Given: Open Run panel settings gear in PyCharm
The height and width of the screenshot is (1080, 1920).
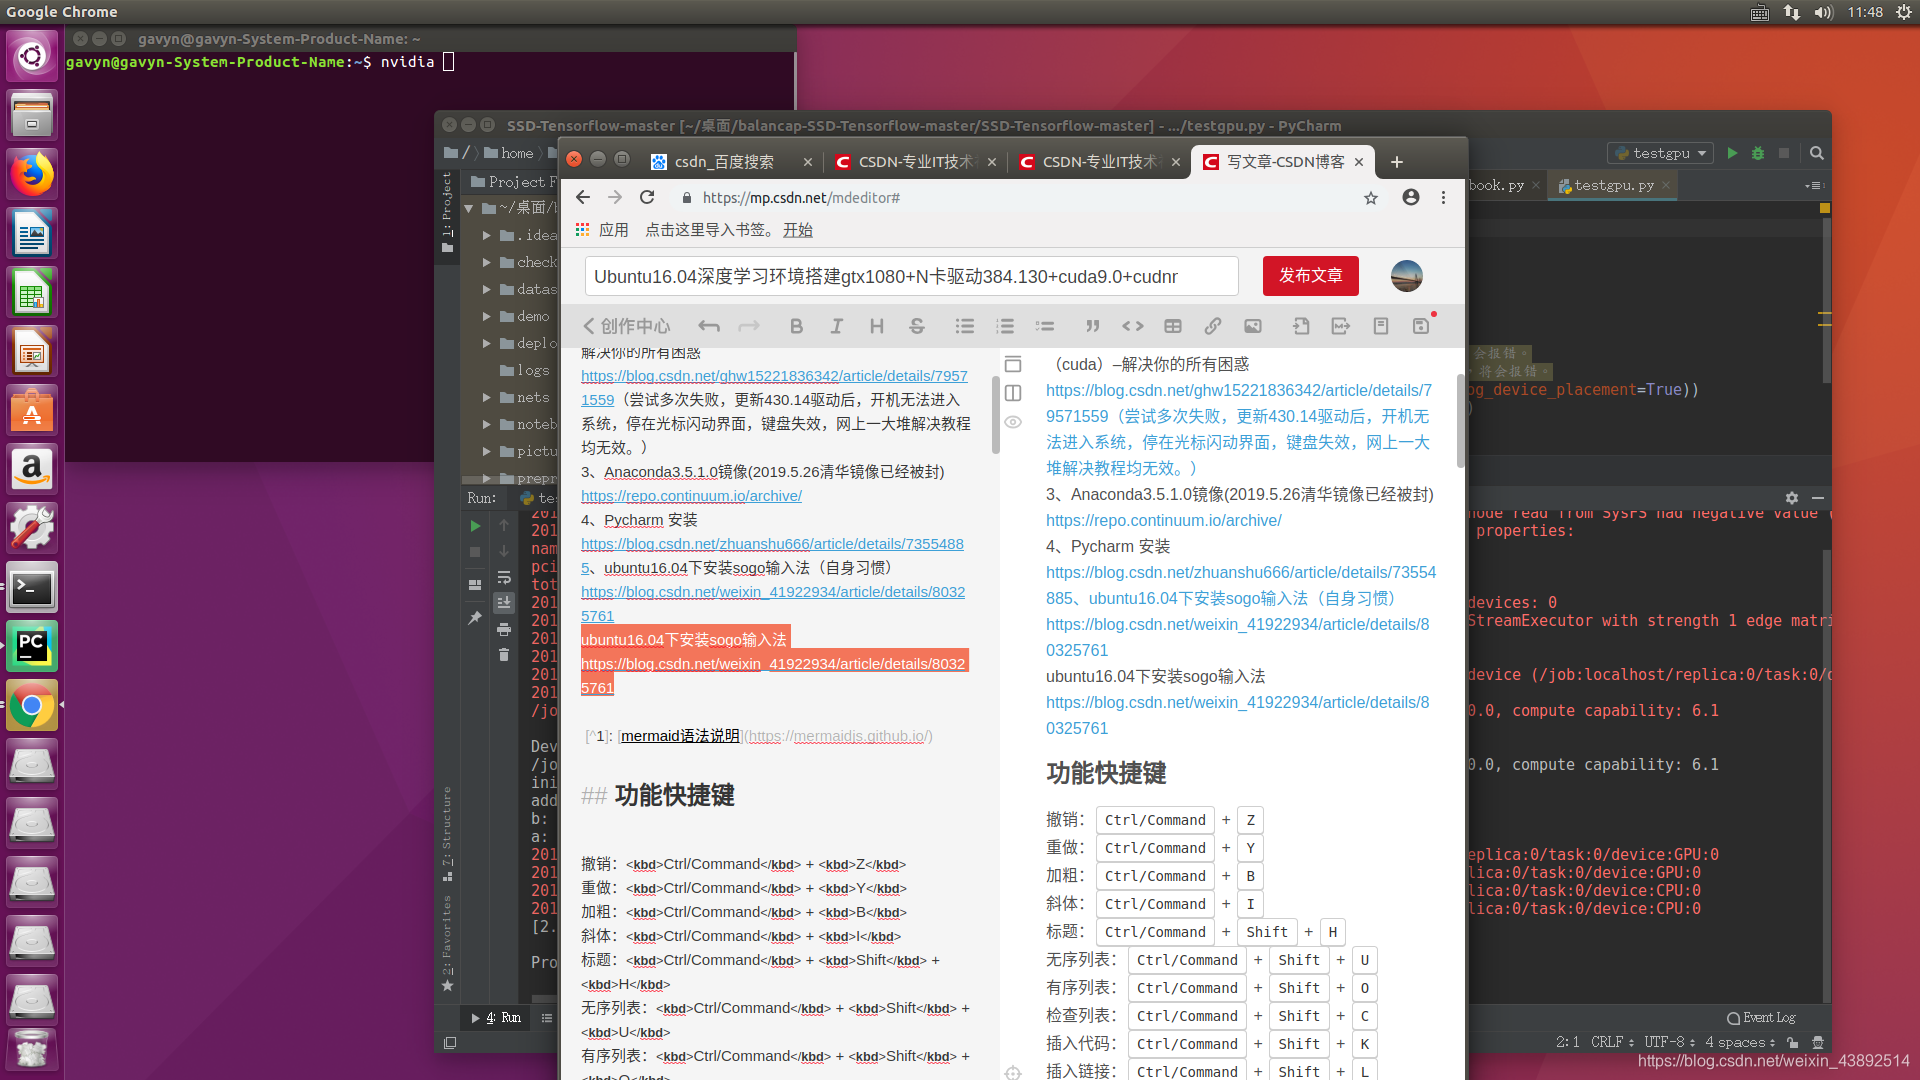Looking at the screenshot, I should pos(1792,498).
